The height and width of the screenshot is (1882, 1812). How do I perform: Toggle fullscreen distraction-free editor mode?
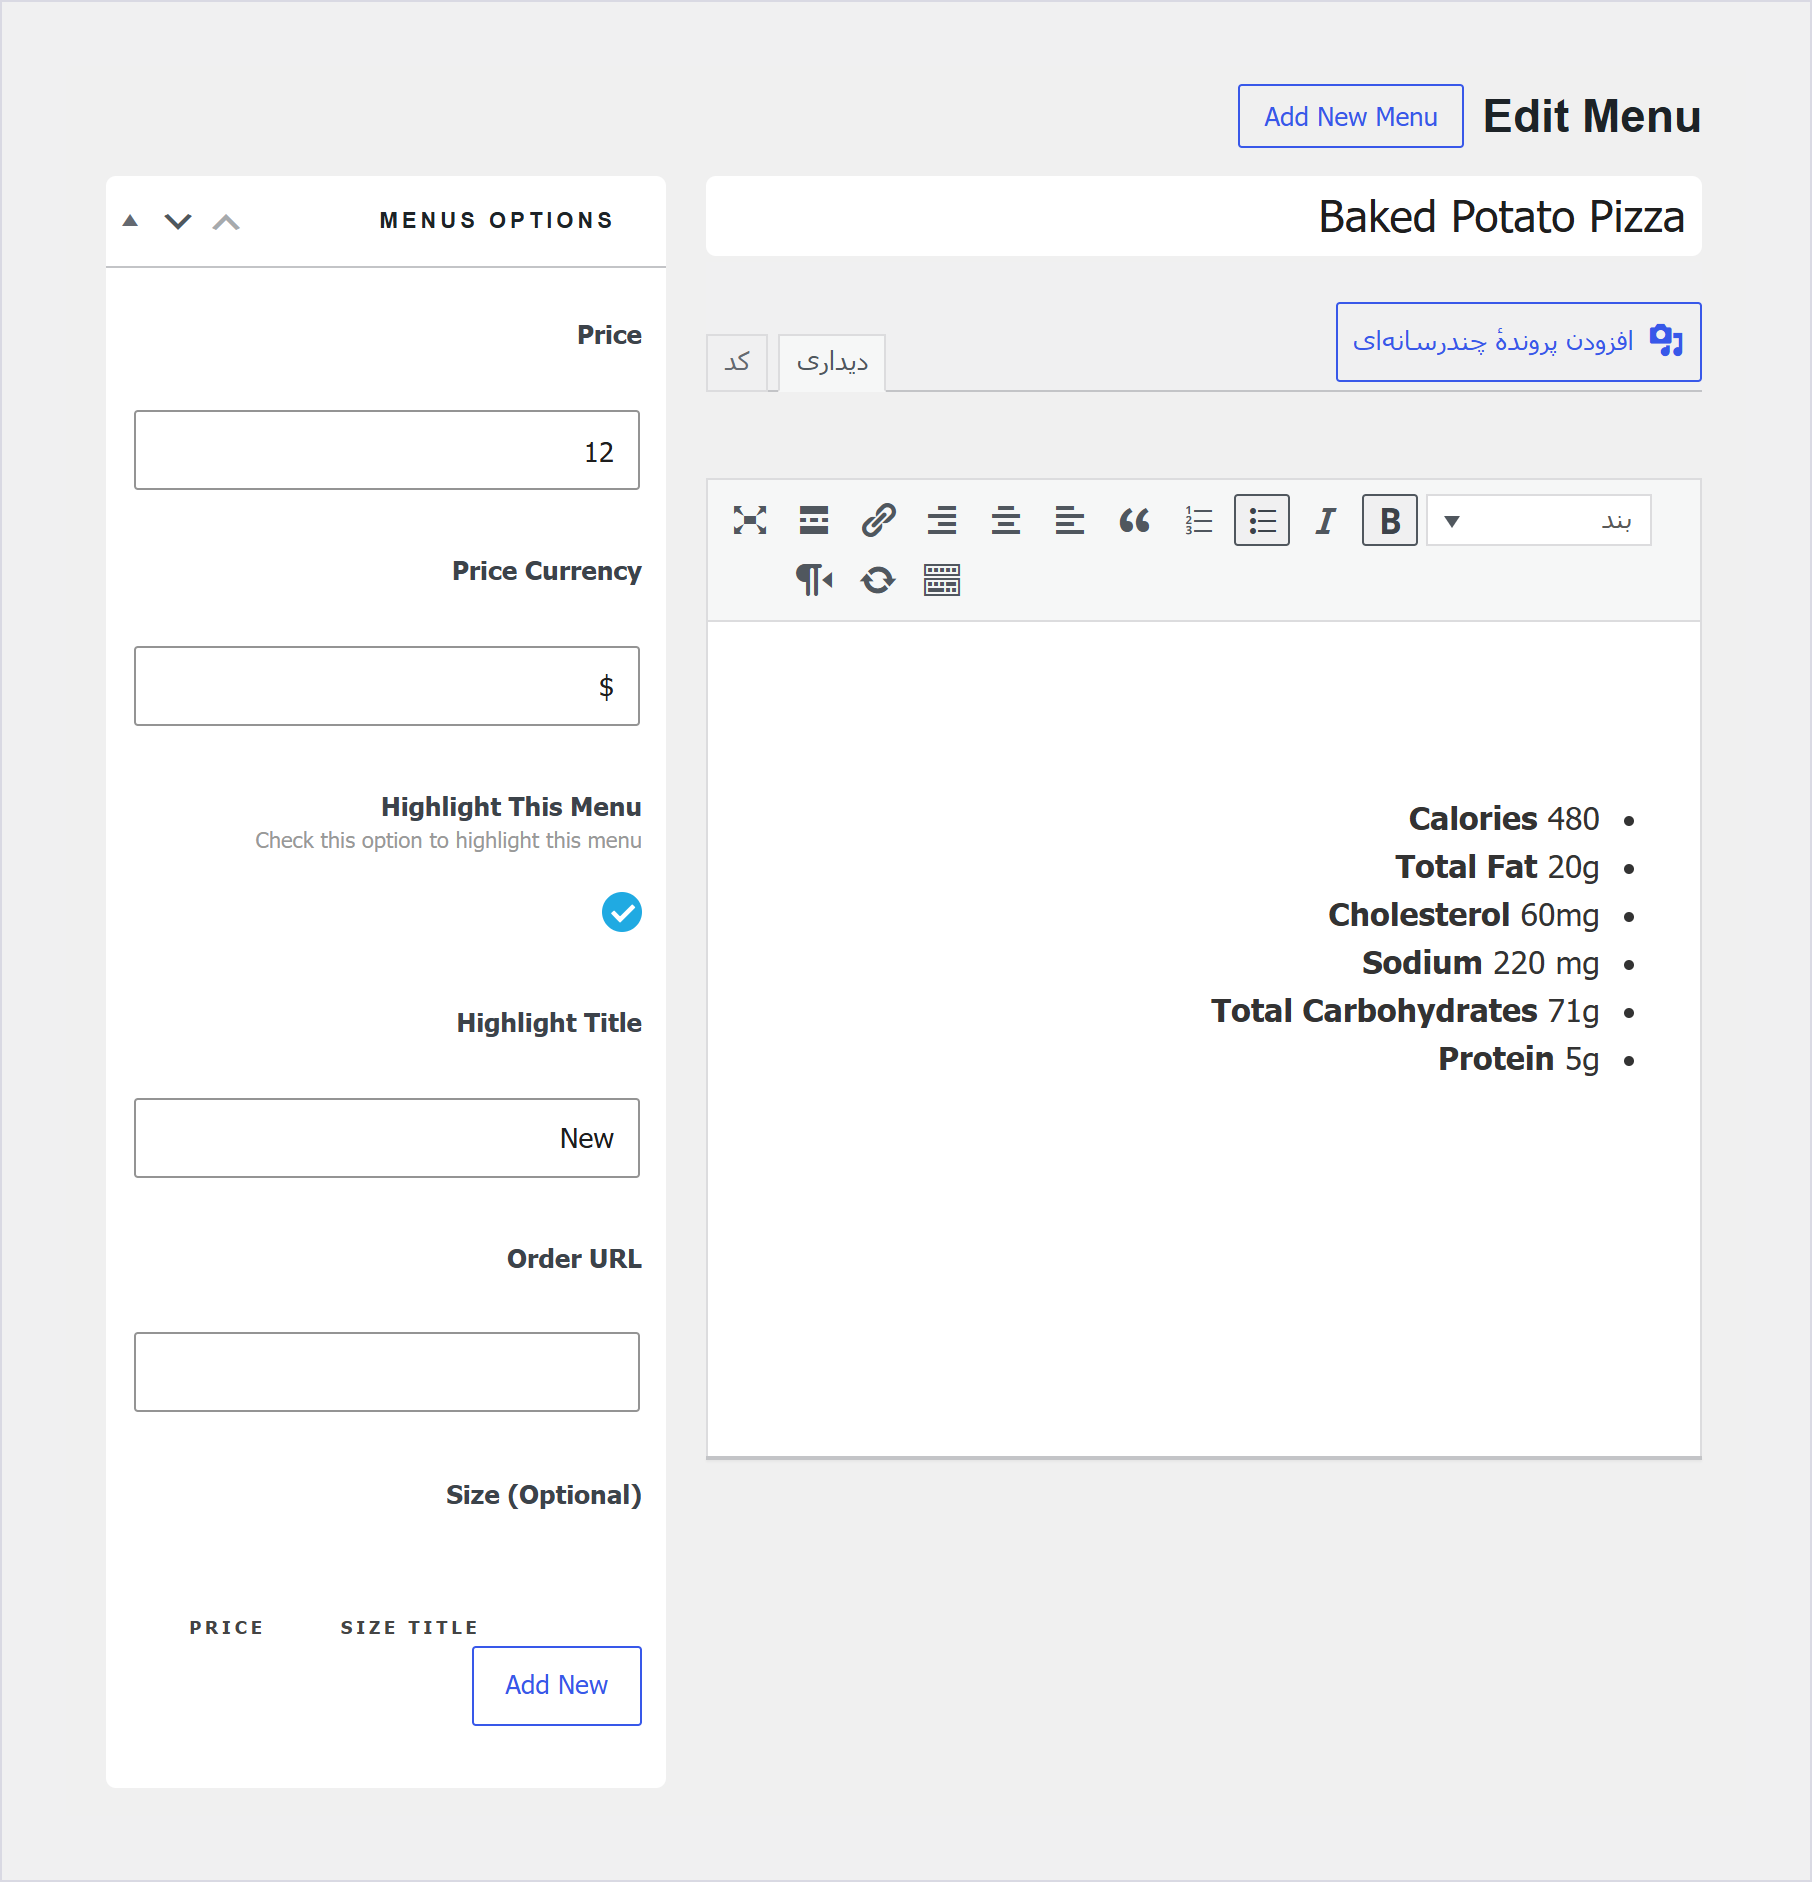(x=750, y=520)
